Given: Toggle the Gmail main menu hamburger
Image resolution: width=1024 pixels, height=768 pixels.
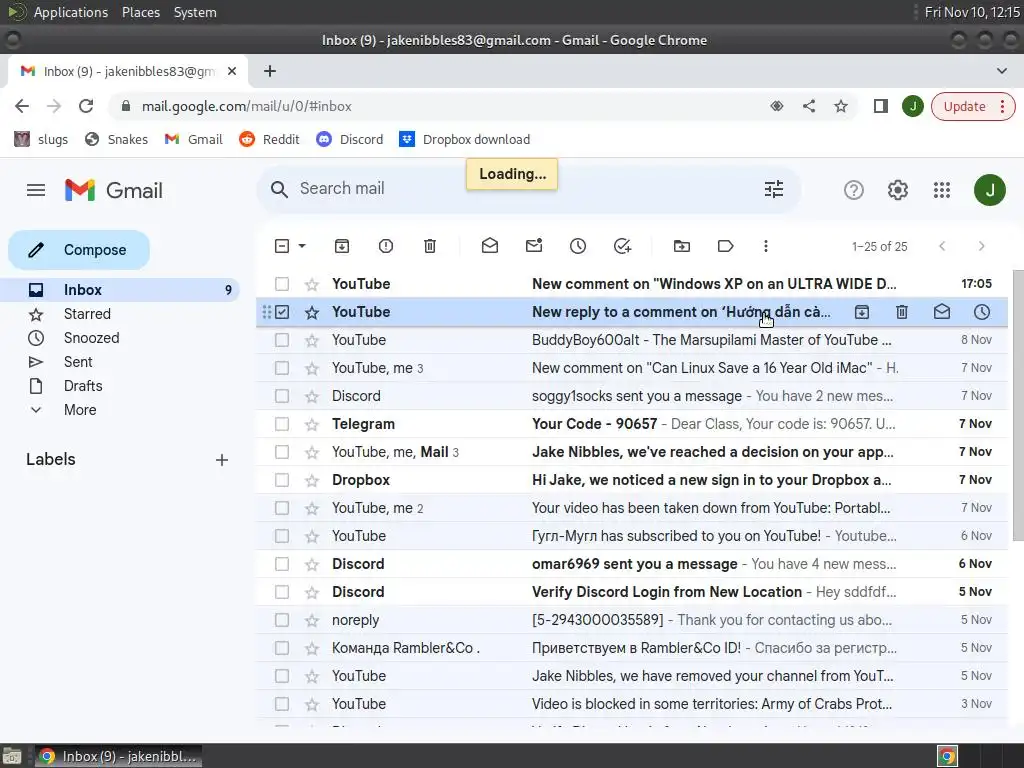Looking at the screenshot, I should pos(36,190).
